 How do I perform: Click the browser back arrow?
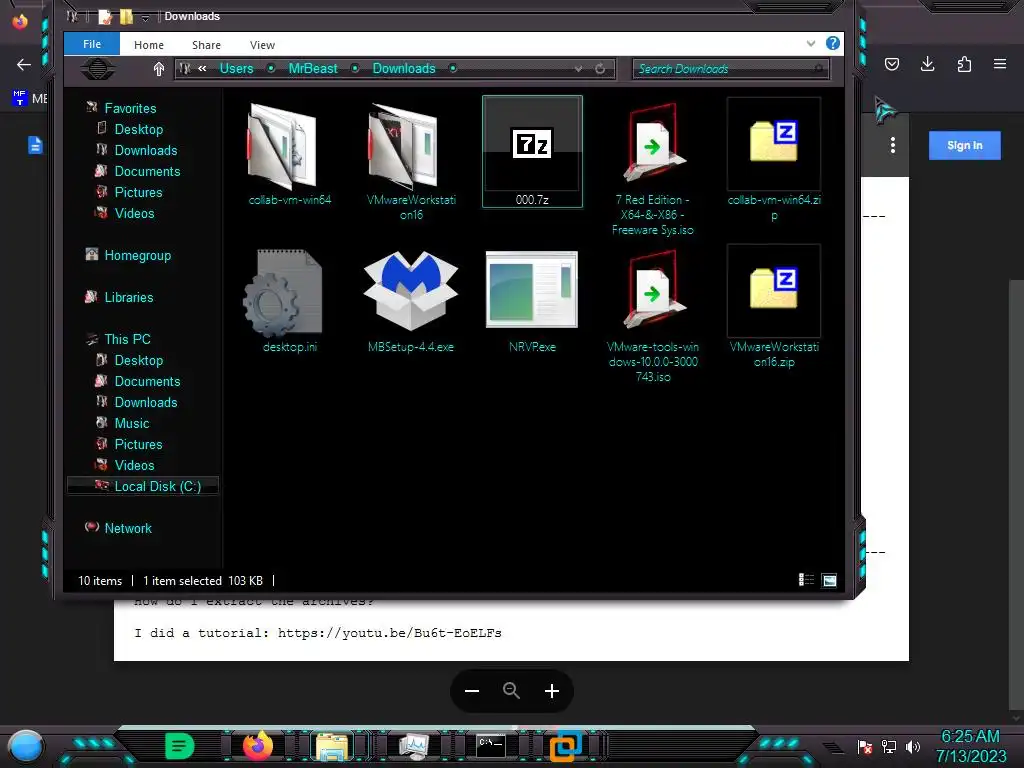[24, 64]
